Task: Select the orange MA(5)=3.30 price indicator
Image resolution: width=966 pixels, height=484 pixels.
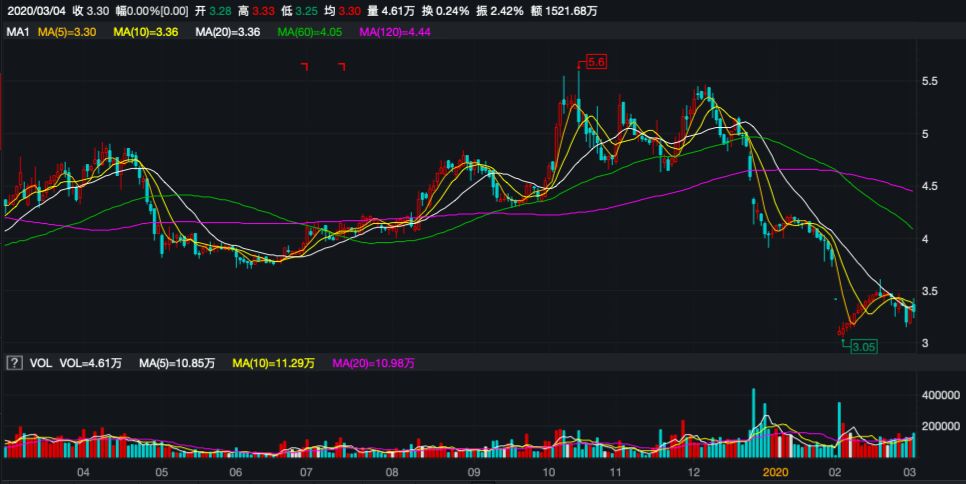Action: coord(66,32)
